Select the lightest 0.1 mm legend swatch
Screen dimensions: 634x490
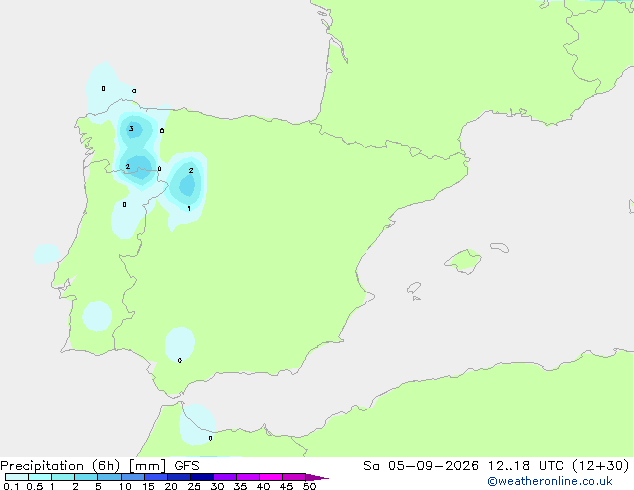(17, 477)
